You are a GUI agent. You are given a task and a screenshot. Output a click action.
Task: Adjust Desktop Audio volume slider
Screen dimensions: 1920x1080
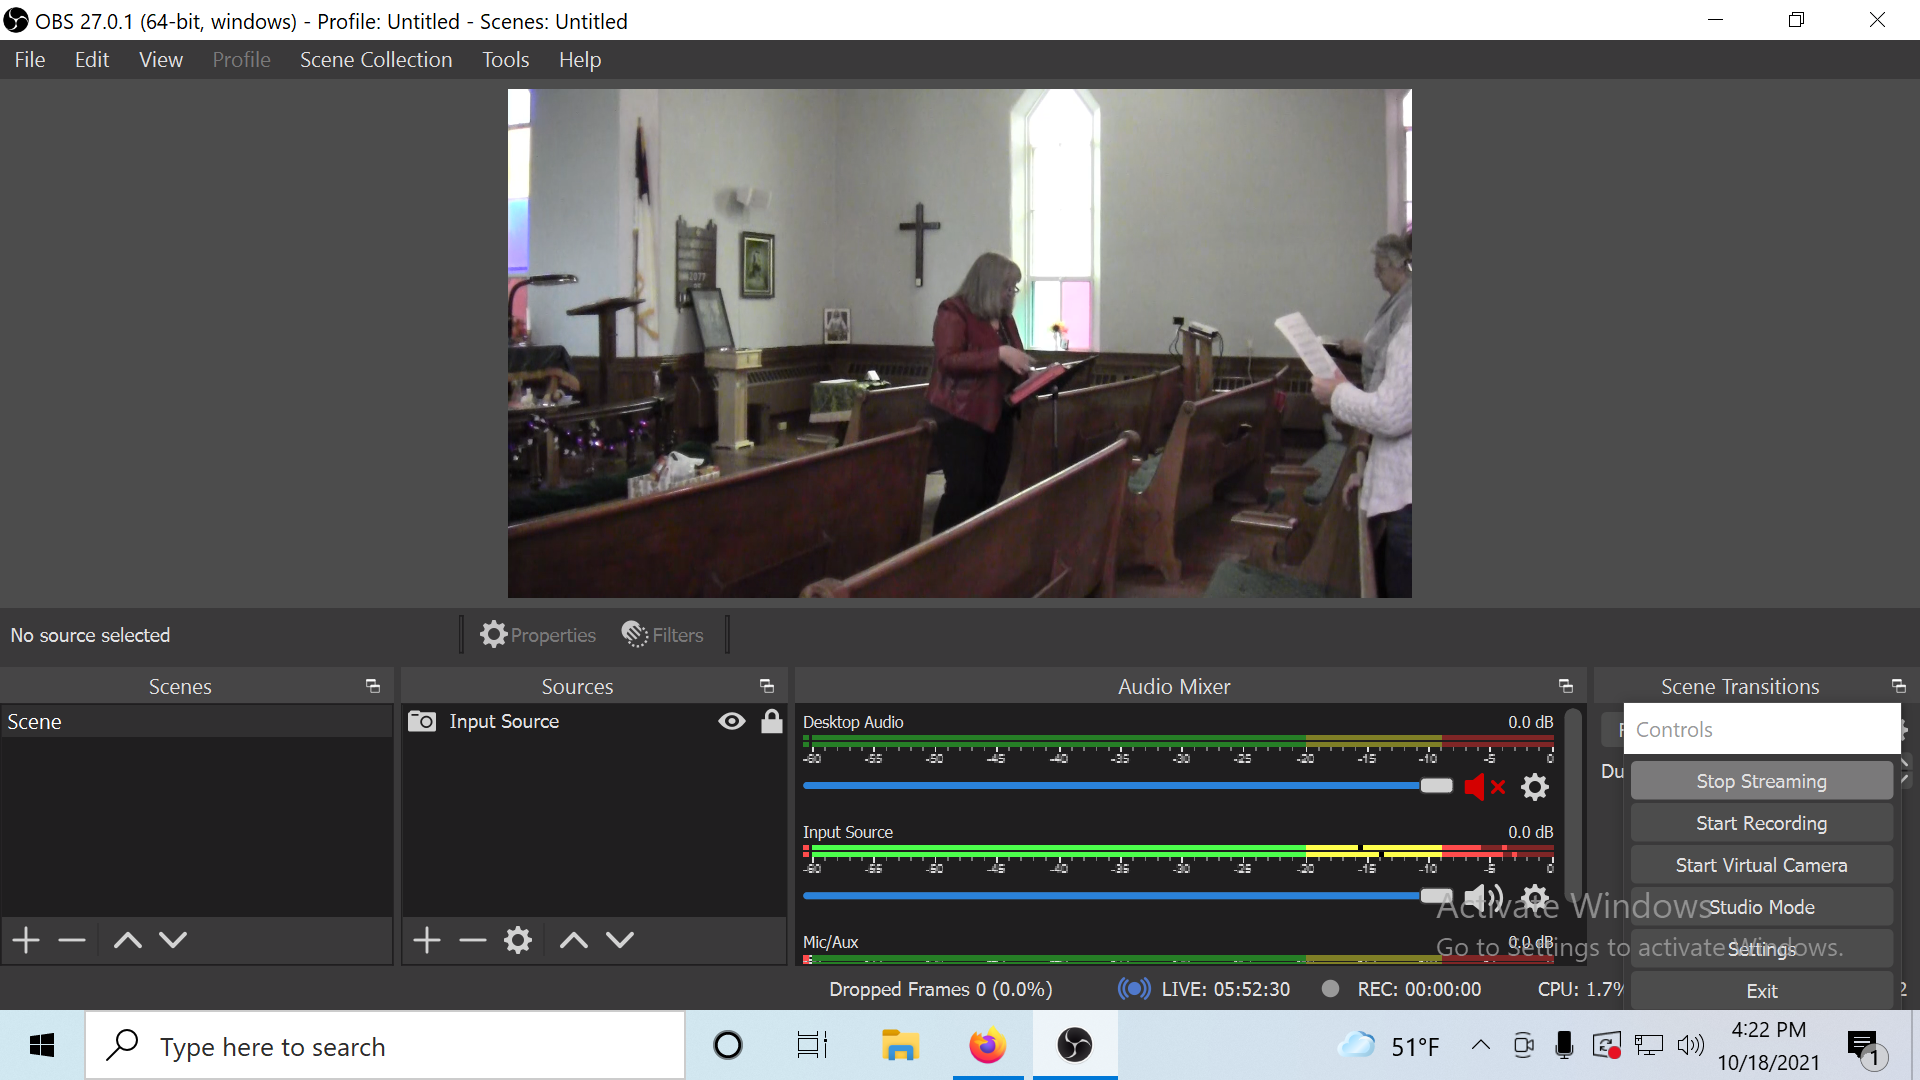pos(1436,786)
